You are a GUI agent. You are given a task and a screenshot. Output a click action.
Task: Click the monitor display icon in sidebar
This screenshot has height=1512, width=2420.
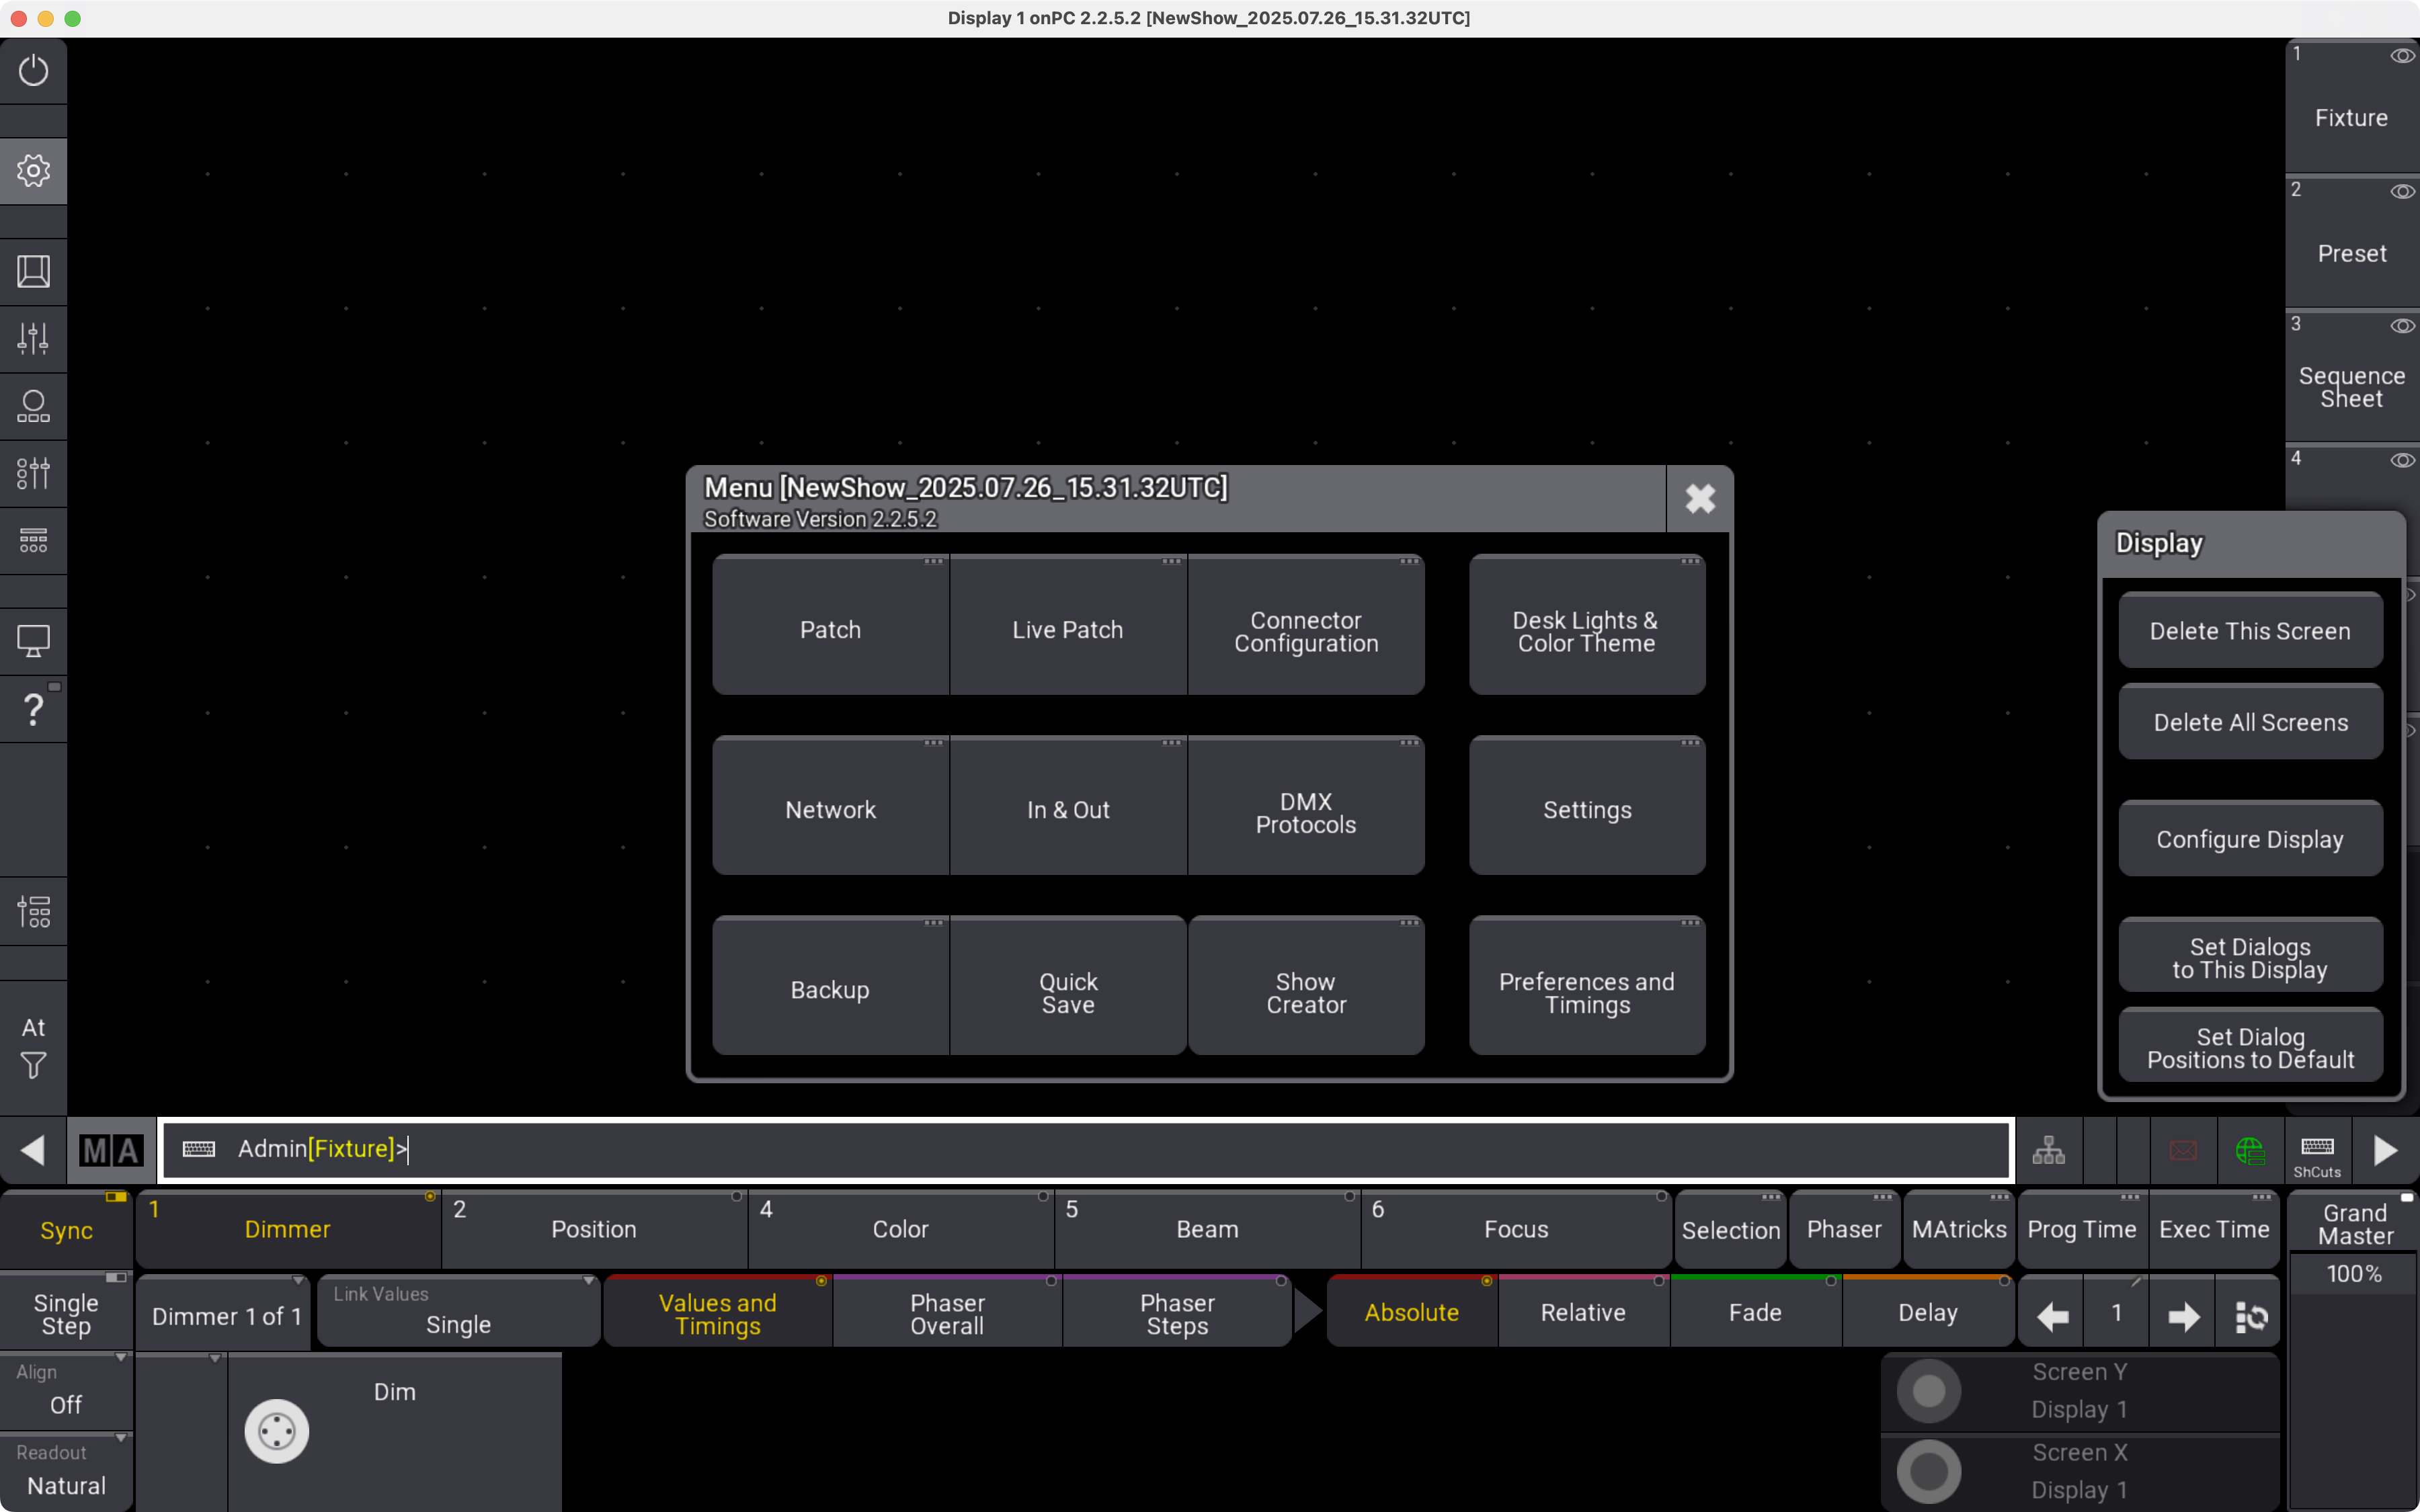(33, 641)
